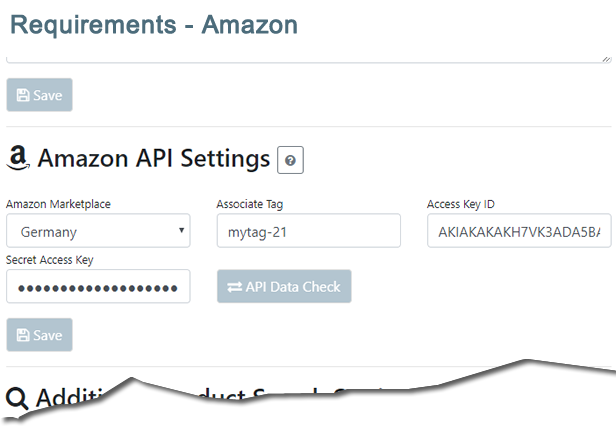Screen dimensions: 616x433
Task: Click the Associate Tag label
Action: coord(250,204)
